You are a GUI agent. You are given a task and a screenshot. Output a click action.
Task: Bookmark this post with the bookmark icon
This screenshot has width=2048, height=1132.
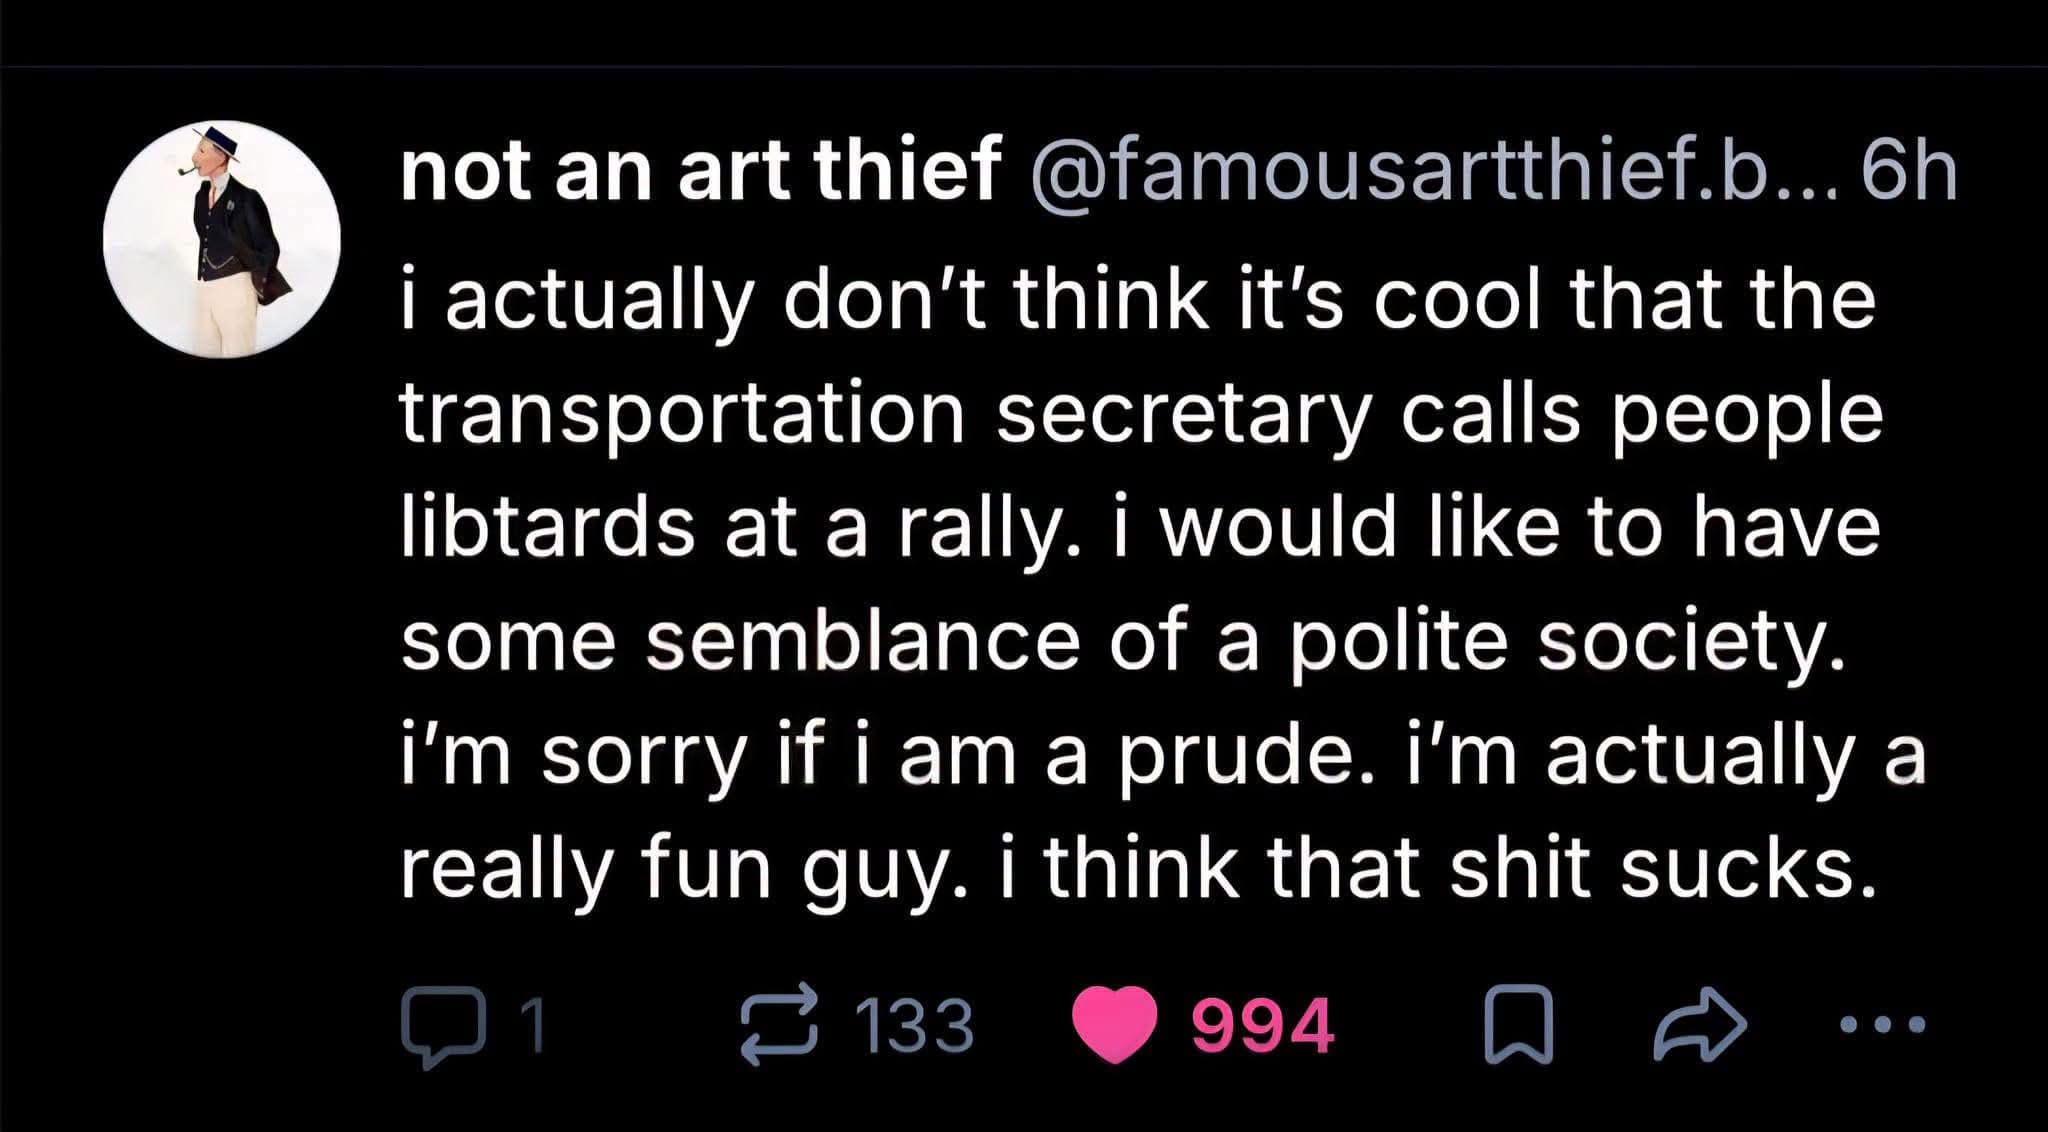point(1518,1024)
